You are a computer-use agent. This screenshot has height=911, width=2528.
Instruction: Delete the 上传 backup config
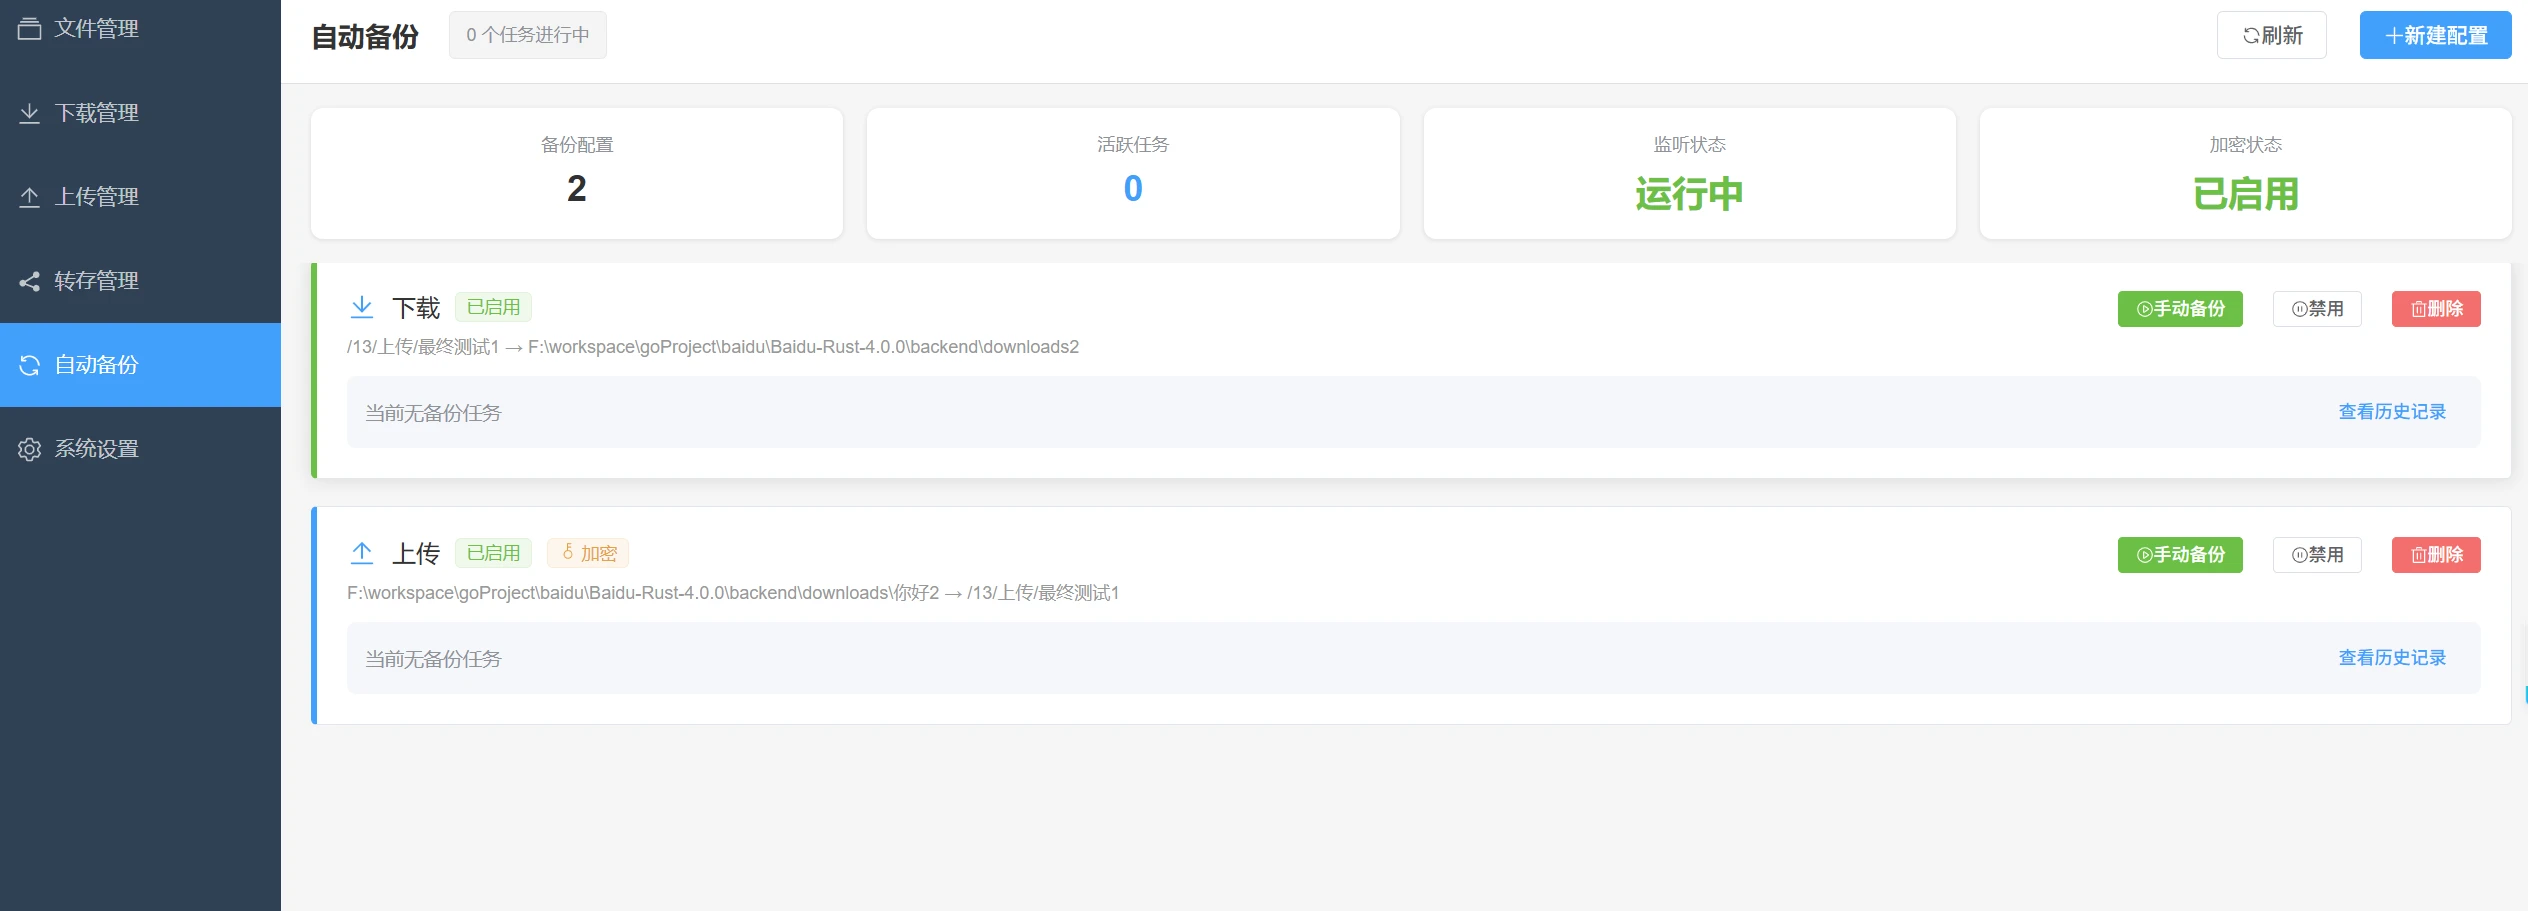2436,555
